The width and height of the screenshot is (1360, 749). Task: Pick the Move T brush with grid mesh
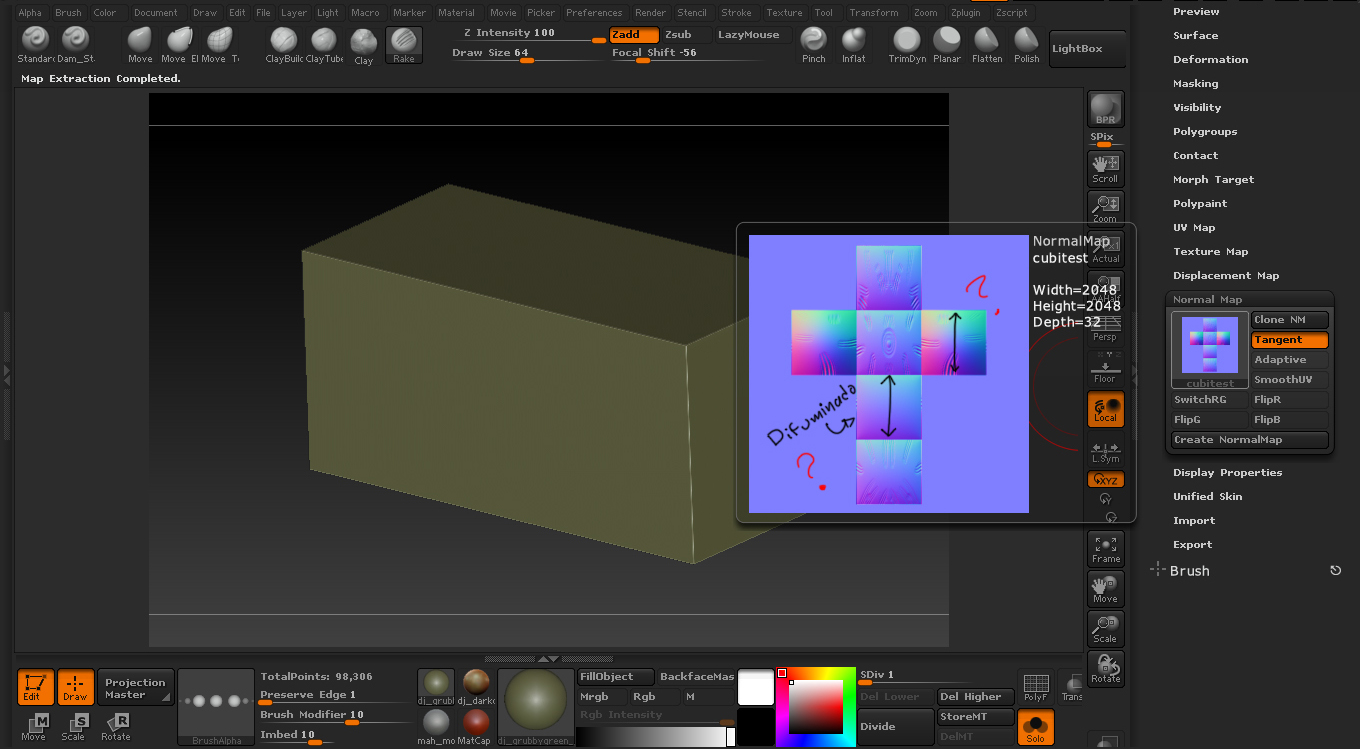tap(219, 45)
